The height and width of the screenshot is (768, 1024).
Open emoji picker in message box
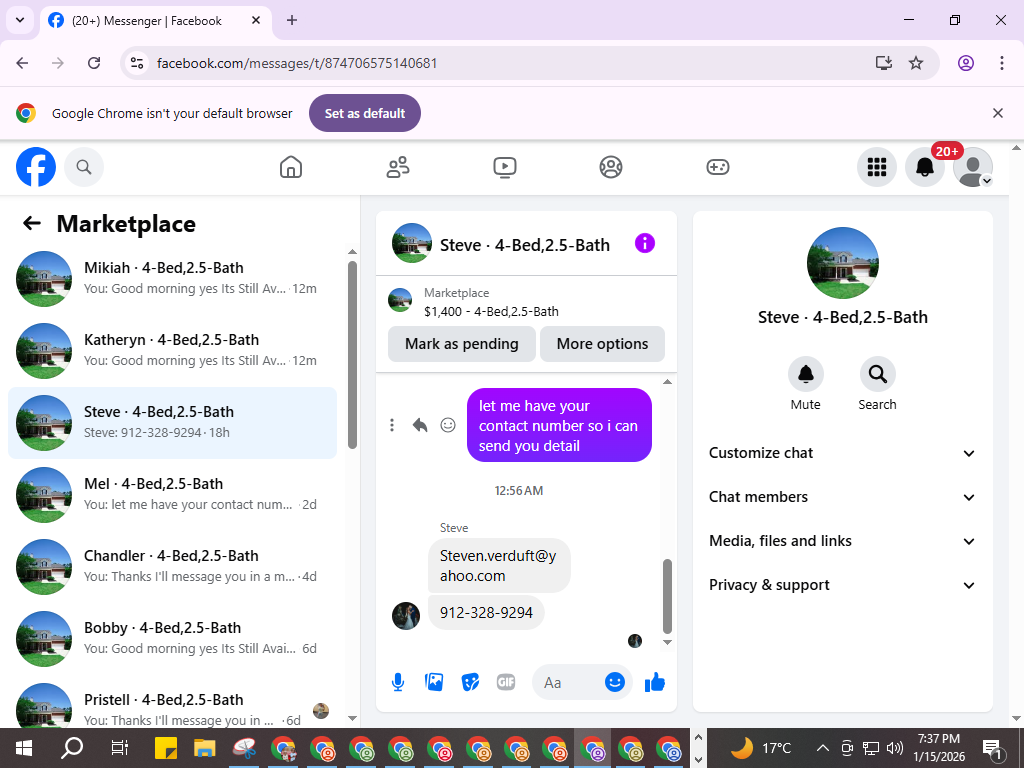tap(615, 682)
